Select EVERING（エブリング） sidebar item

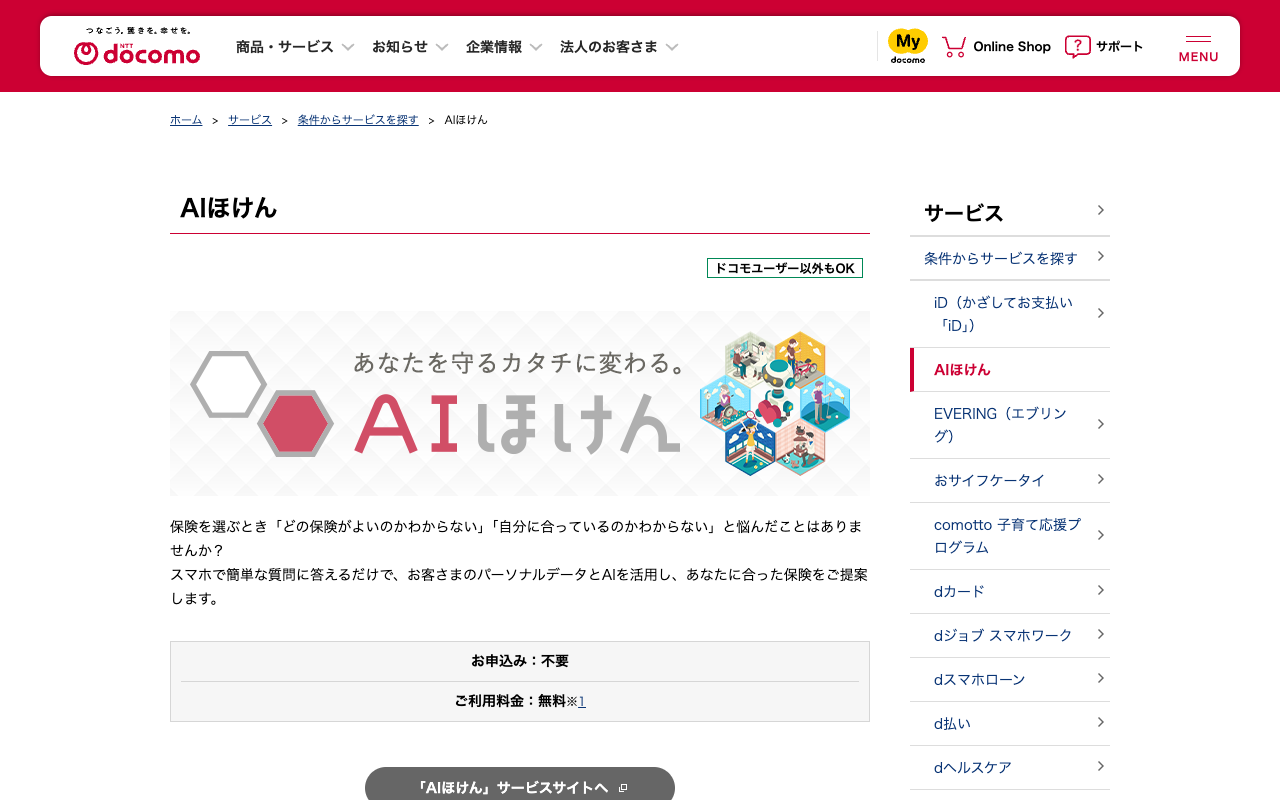pos(1010,425)
